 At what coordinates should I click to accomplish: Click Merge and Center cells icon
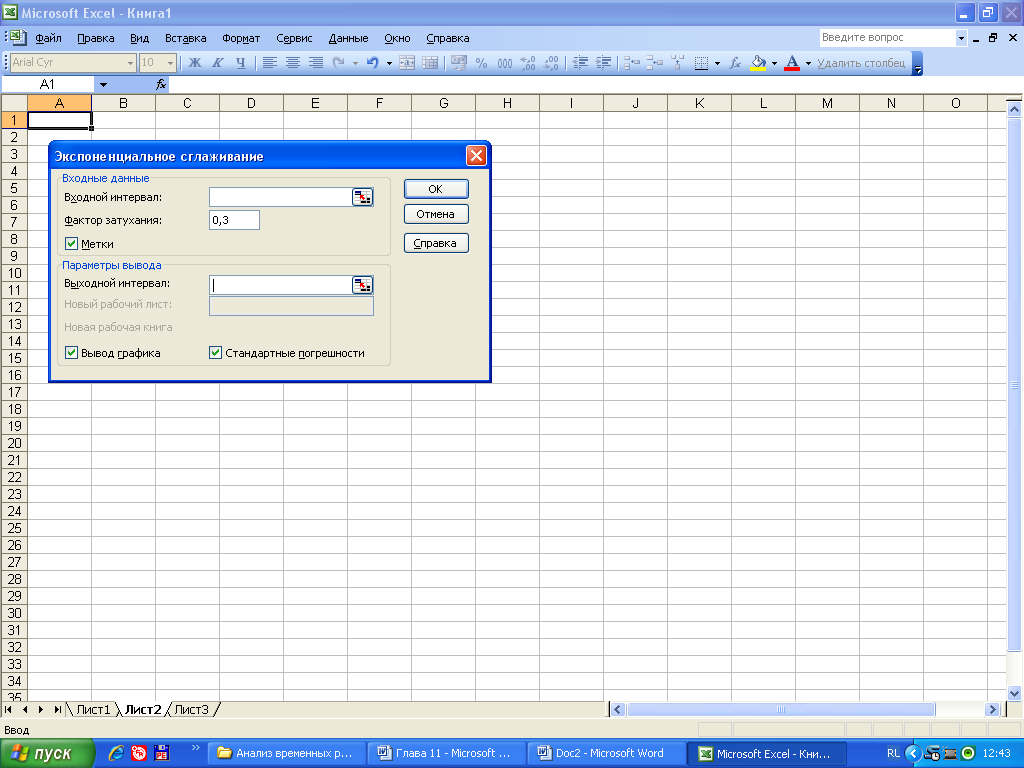pos(407,63)
